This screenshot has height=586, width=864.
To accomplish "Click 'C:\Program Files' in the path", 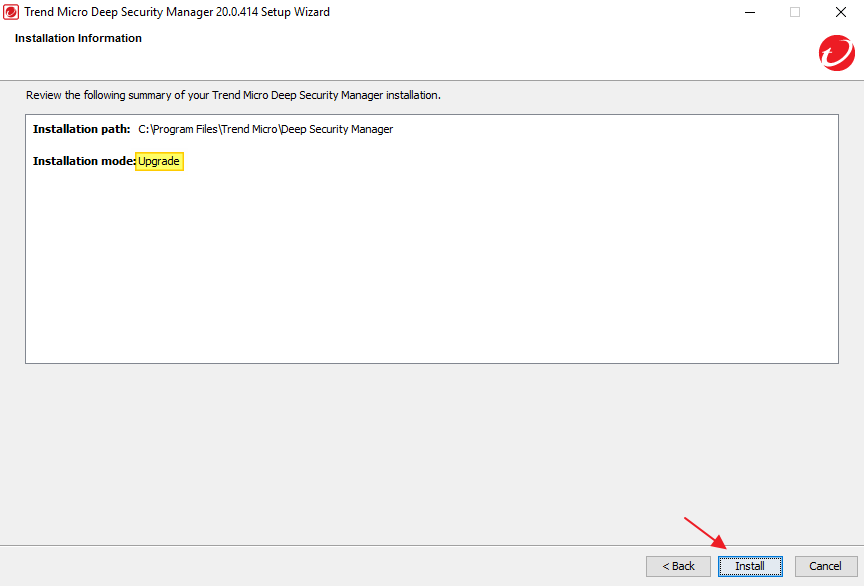I will (x=177, y=129).
